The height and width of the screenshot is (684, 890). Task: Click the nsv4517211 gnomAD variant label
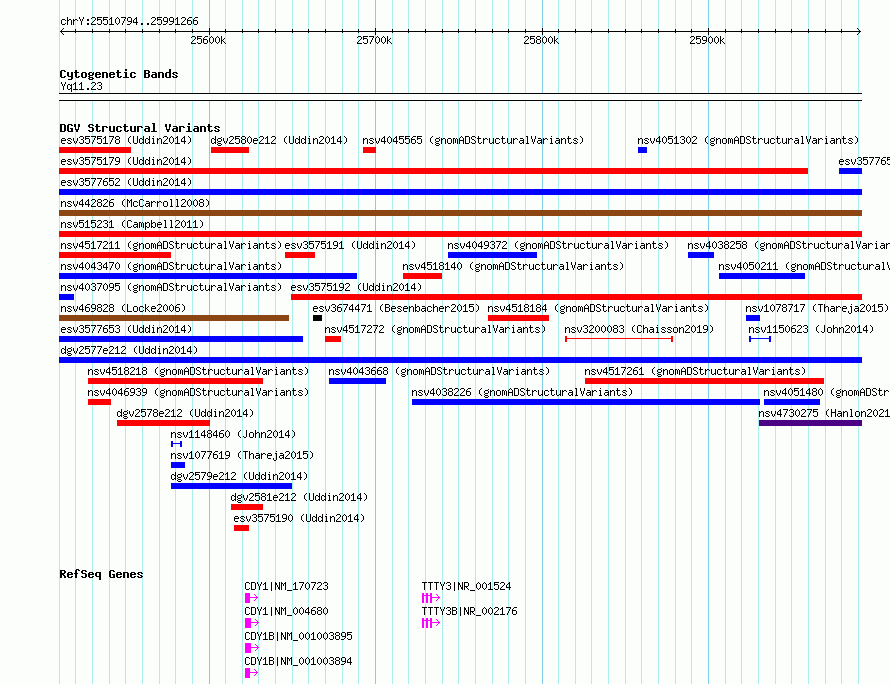[171, 245]
